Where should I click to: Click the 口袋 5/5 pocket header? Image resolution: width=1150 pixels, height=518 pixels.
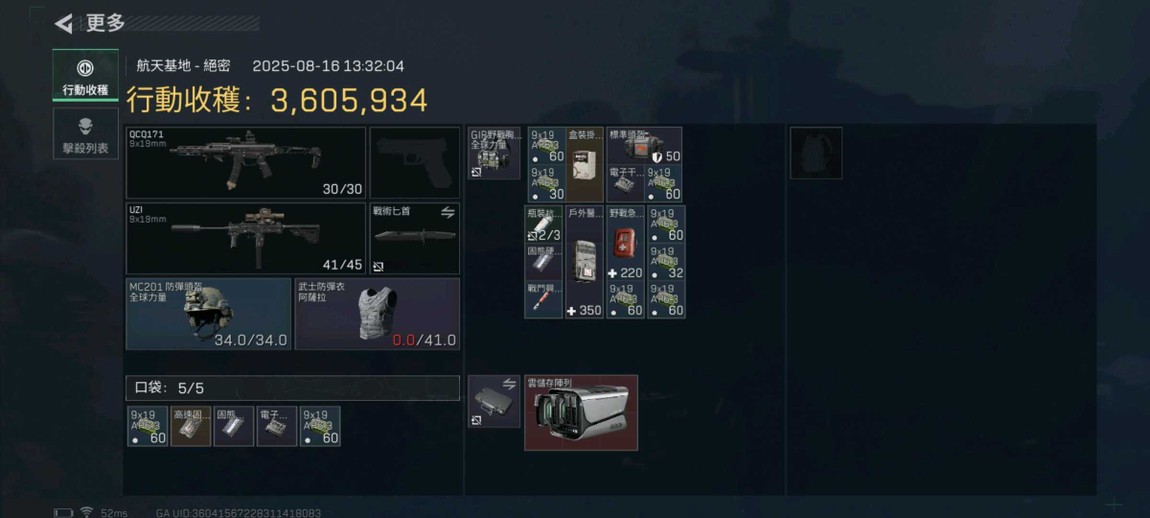pyautogui.click(x=293, y=388)
